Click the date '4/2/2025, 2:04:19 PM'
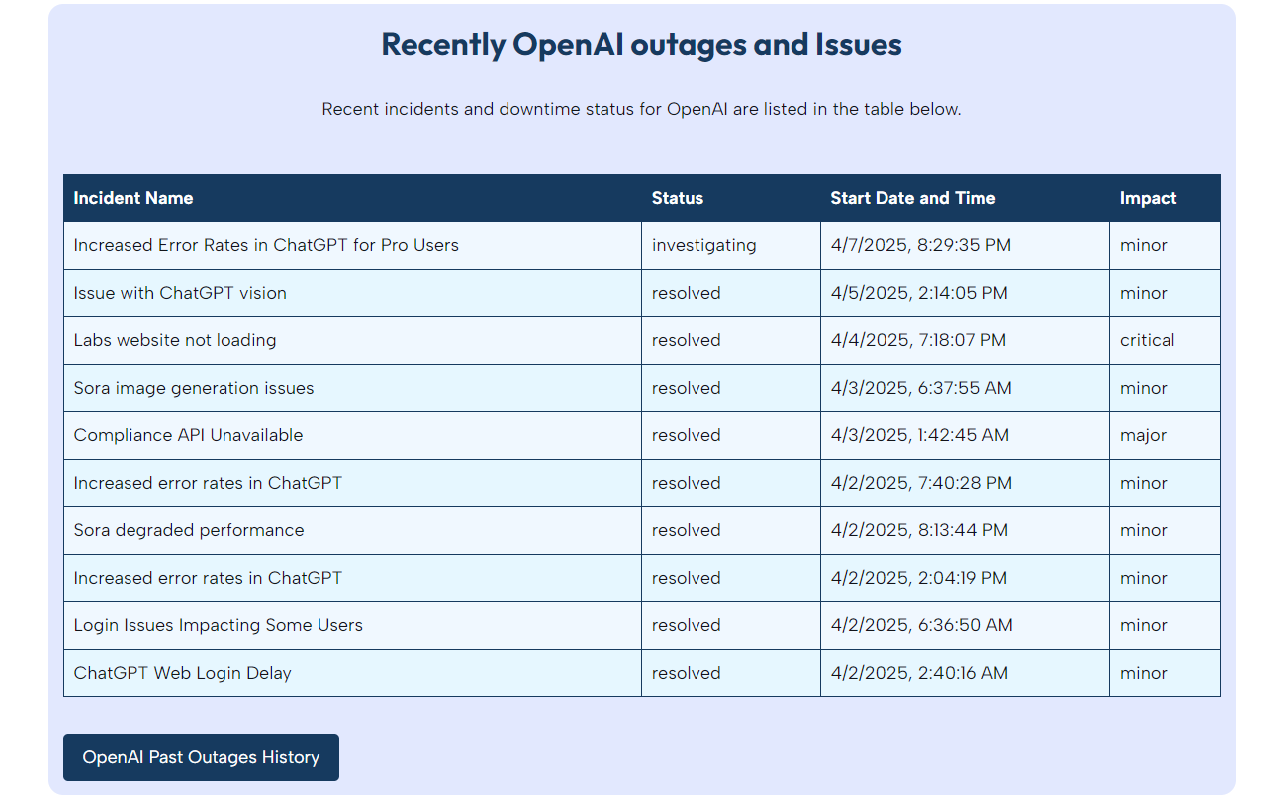 (919, 578)
